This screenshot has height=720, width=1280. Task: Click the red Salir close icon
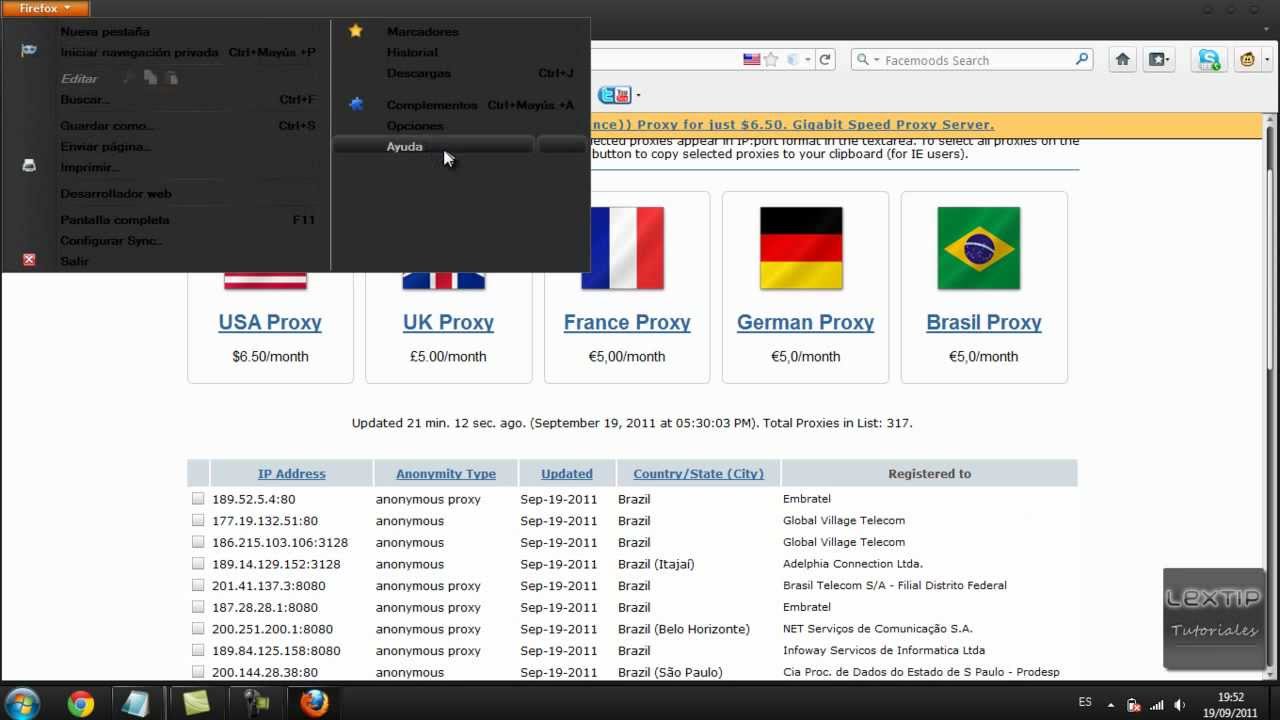29,260
